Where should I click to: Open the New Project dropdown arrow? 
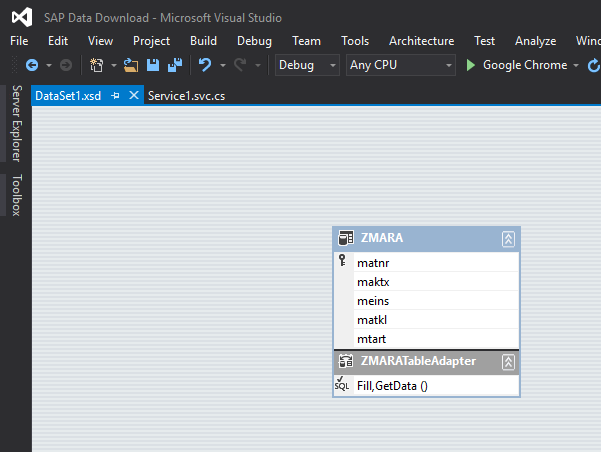coord(114,66)
